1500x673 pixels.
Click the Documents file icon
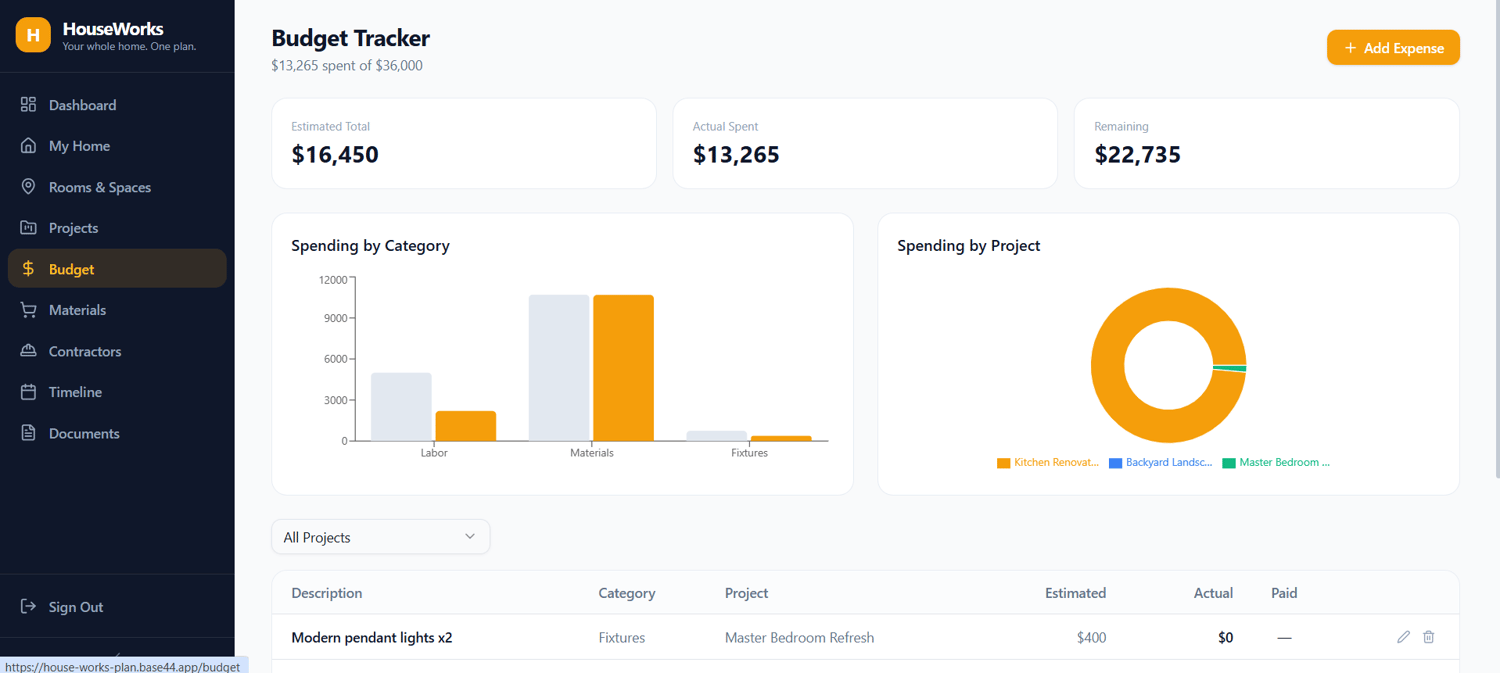point(28,433)
